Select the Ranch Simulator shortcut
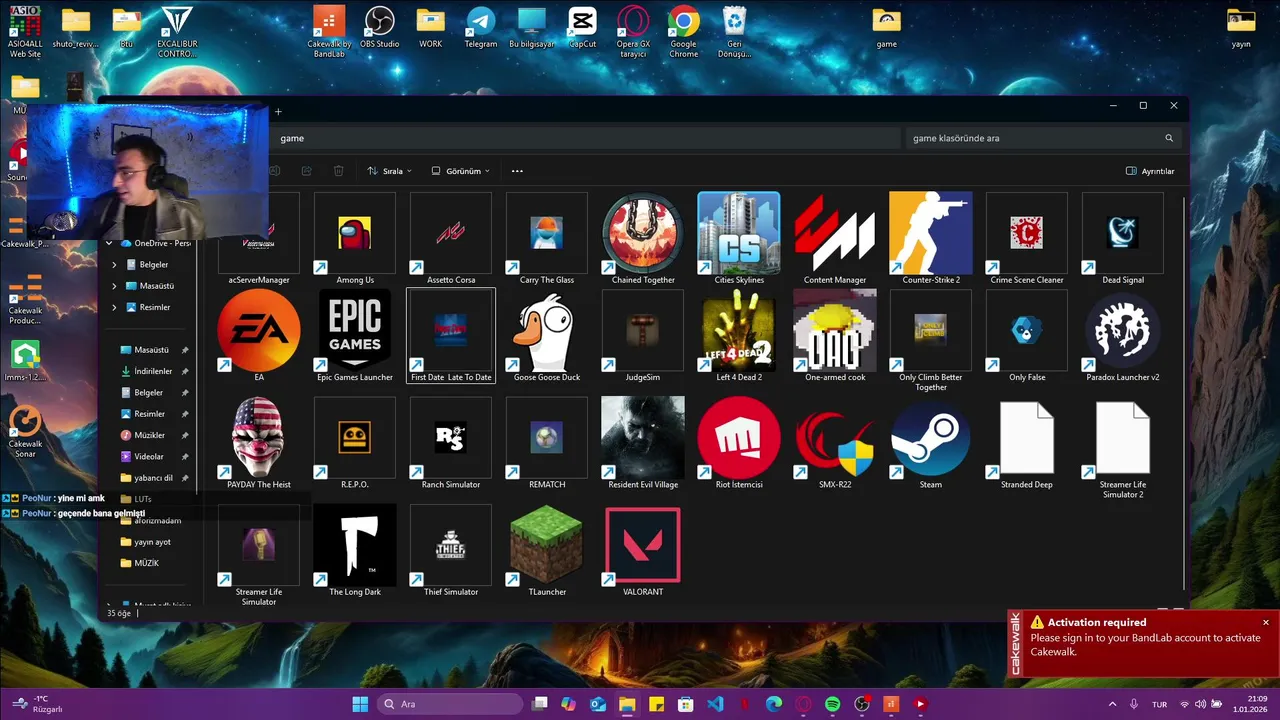The image size is (1280, 720). point(451,438)
